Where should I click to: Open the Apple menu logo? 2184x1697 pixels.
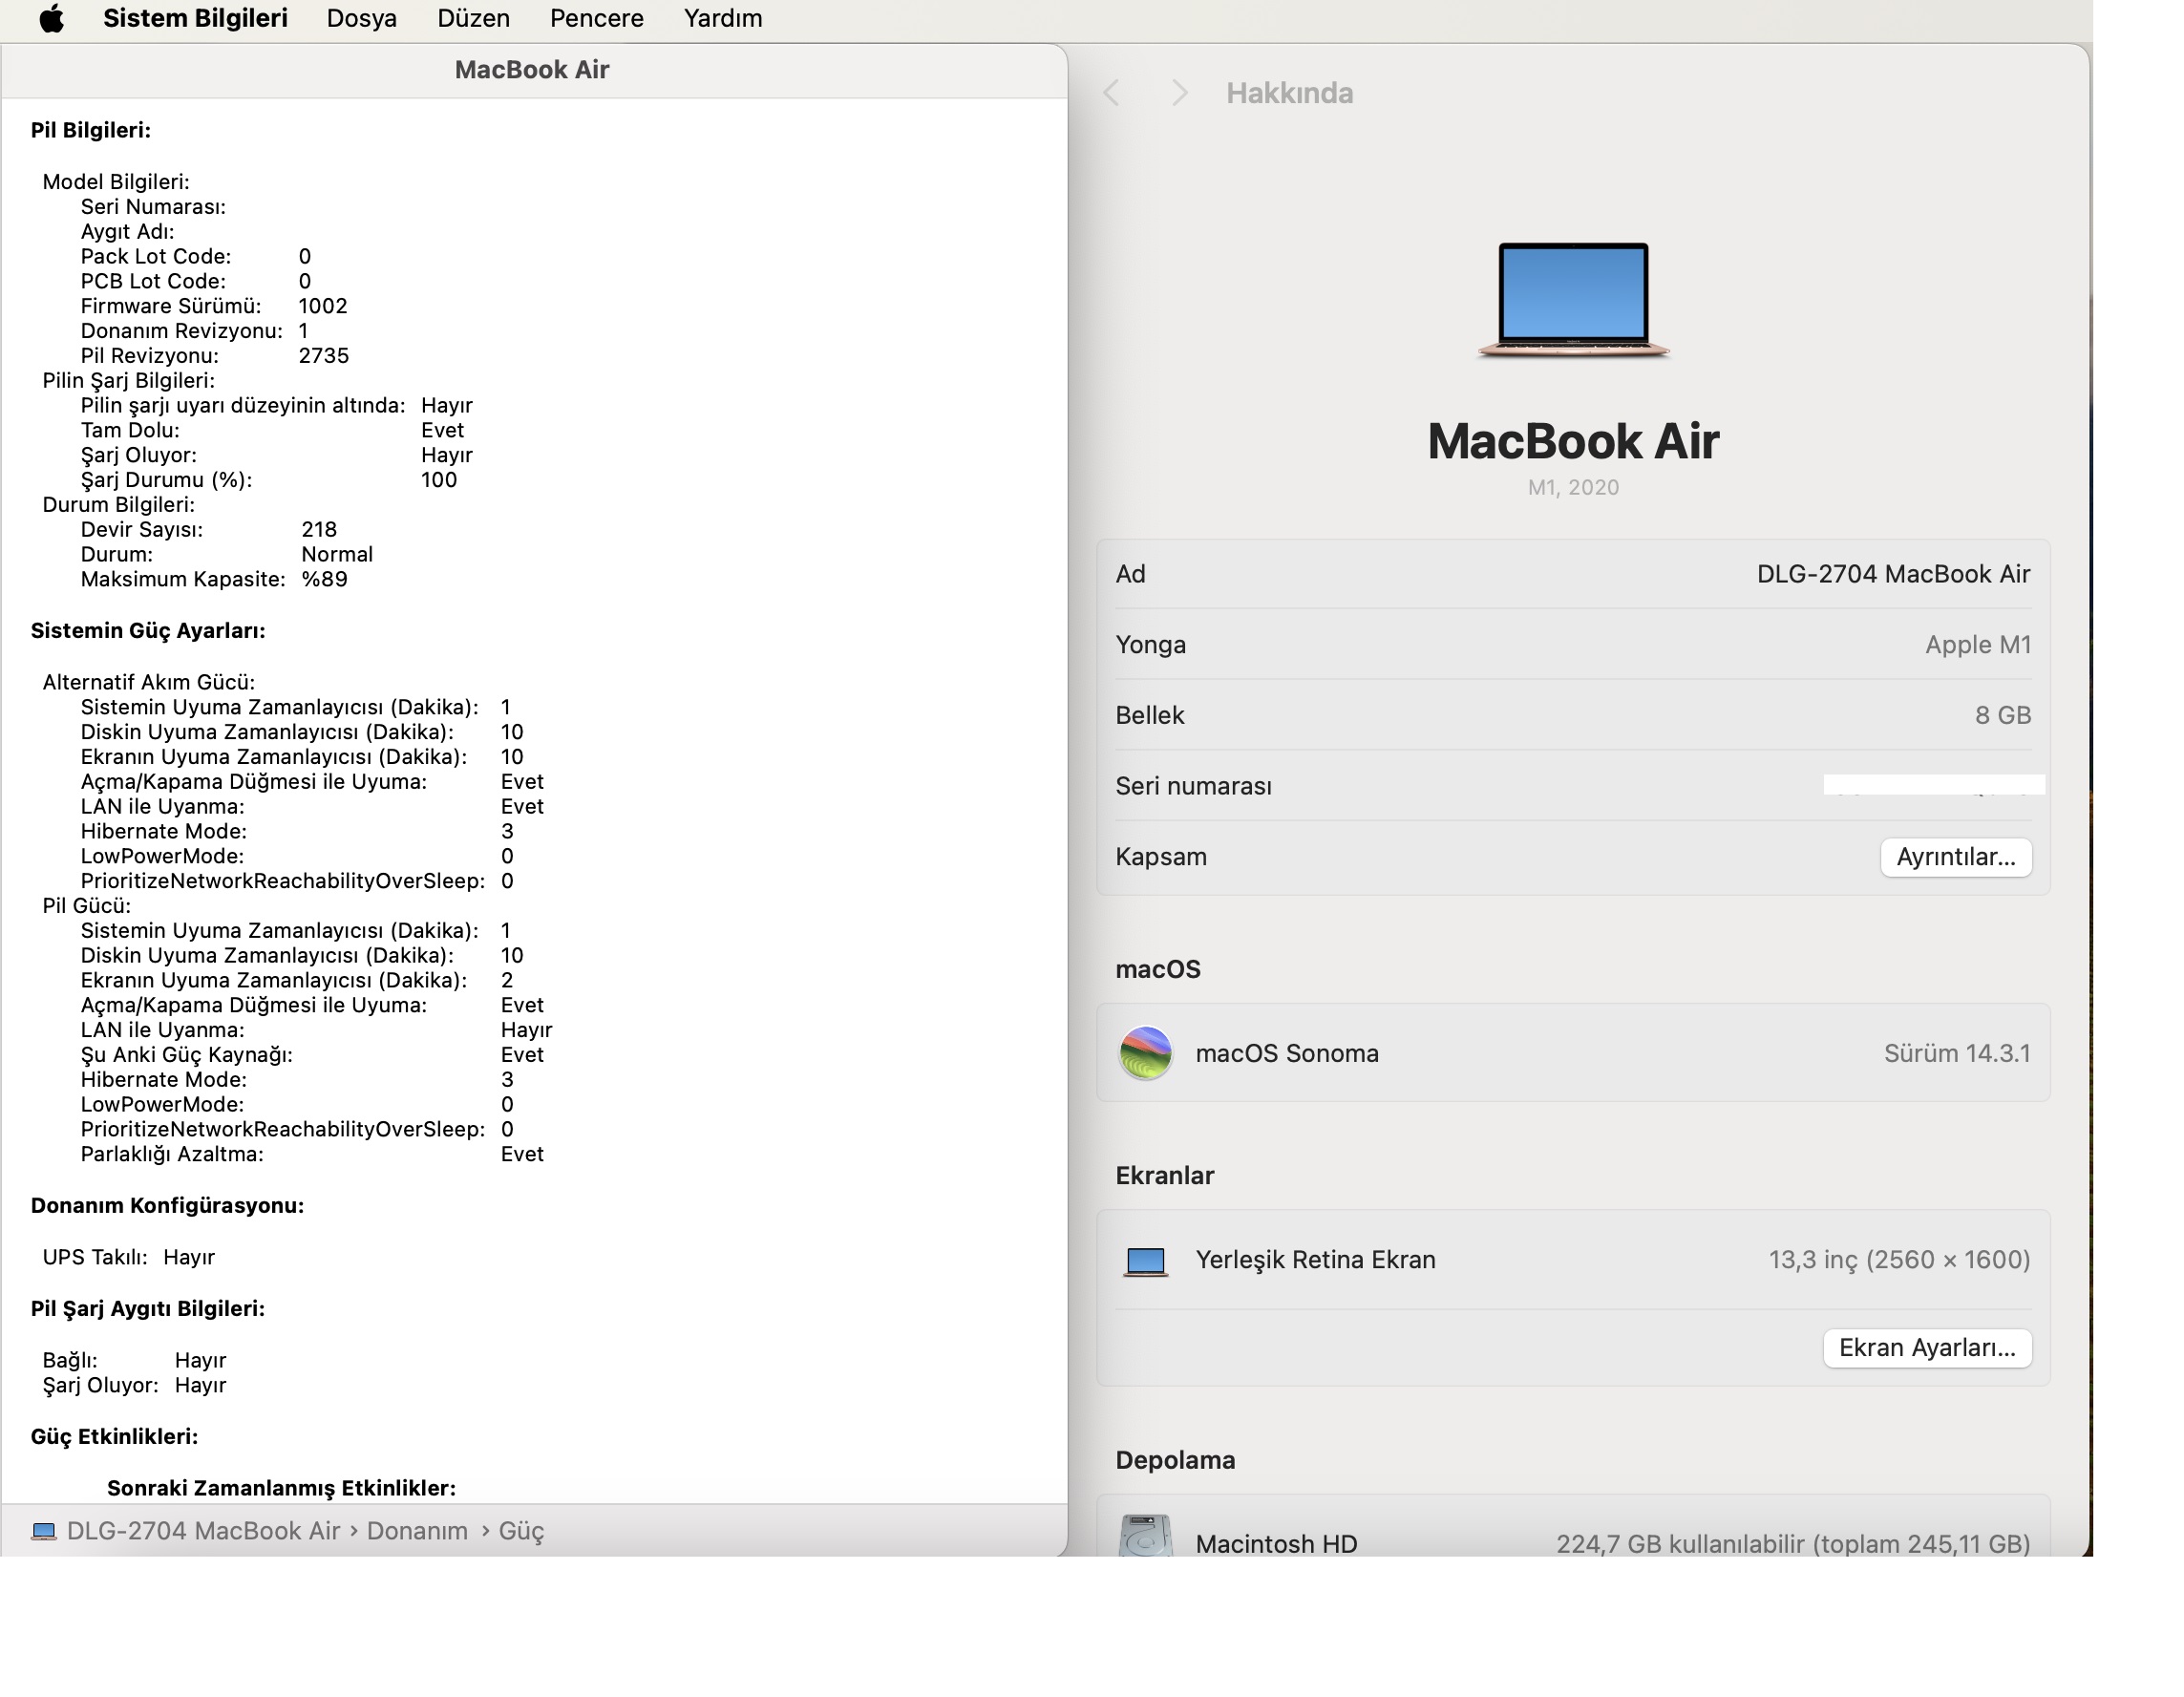pyautogui.click(x=52, y=18)
